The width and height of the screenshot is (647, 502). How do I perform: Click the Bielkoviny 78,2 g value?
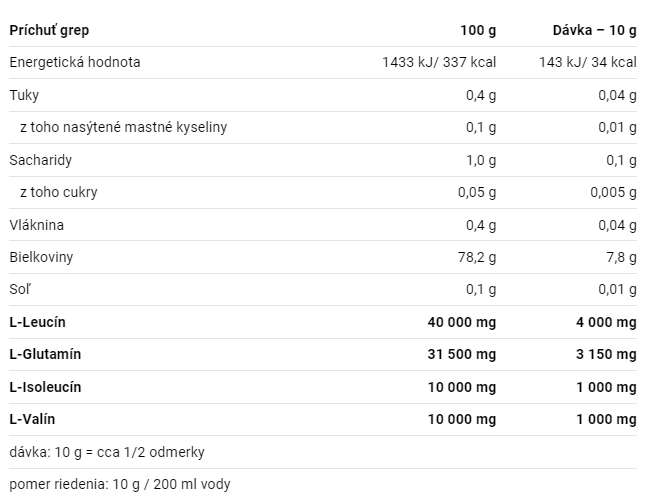pos(477,257)
